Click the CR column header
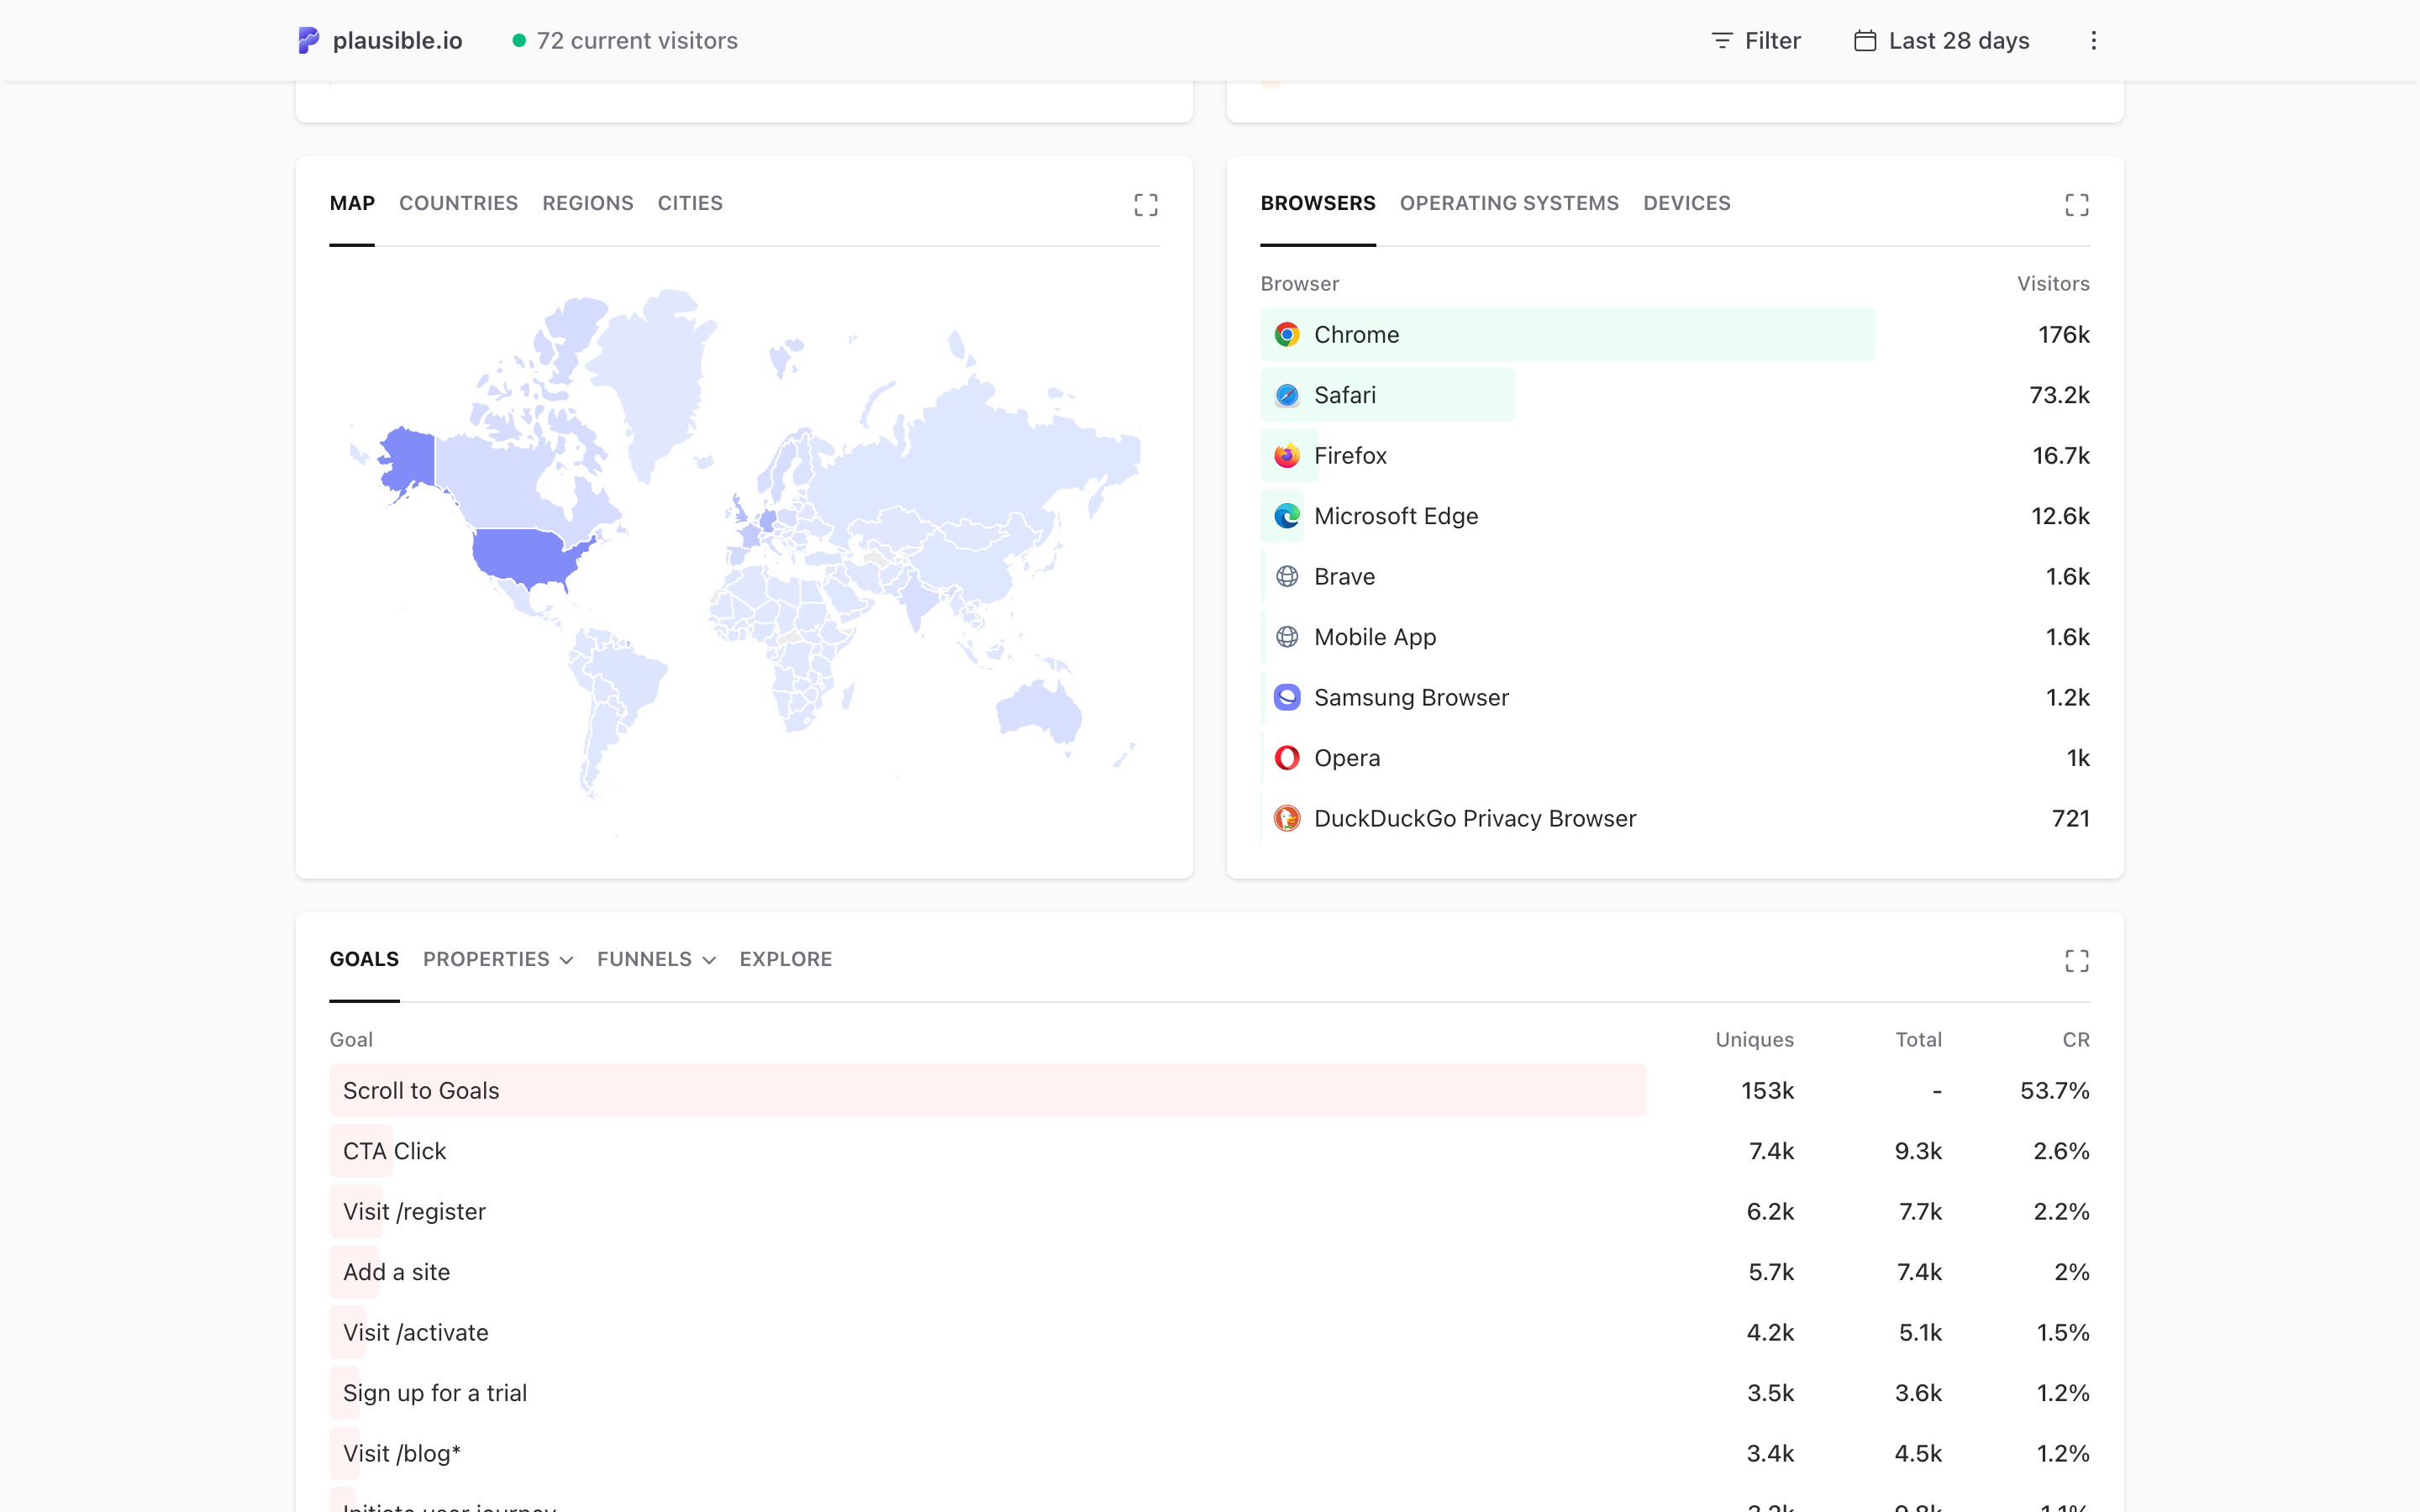Viewport: 2420px width, 1512px height. 2076,1040
